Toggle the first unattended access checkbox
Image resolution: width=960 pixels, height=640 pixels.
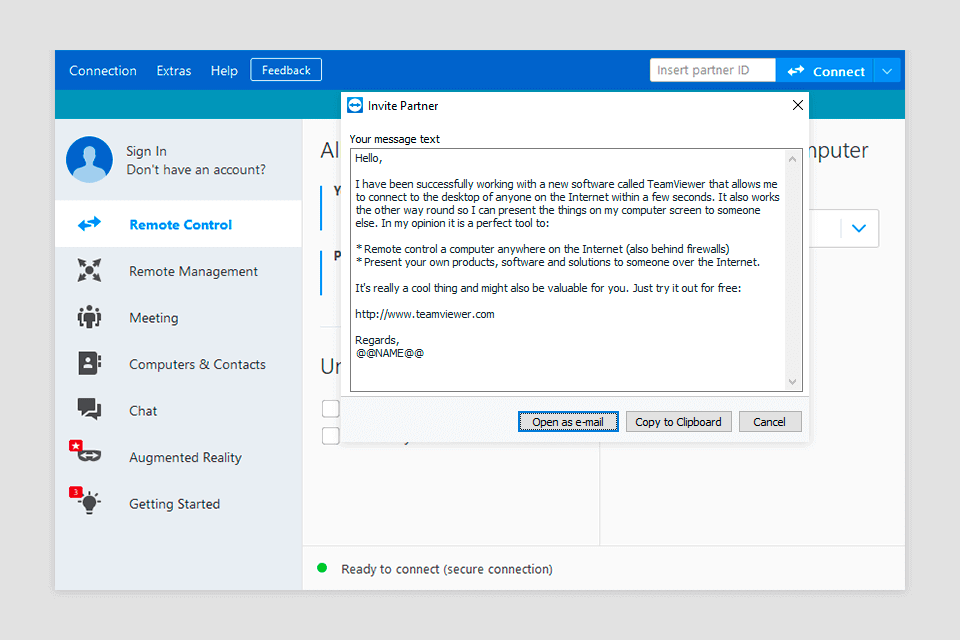tap(331, 408)
